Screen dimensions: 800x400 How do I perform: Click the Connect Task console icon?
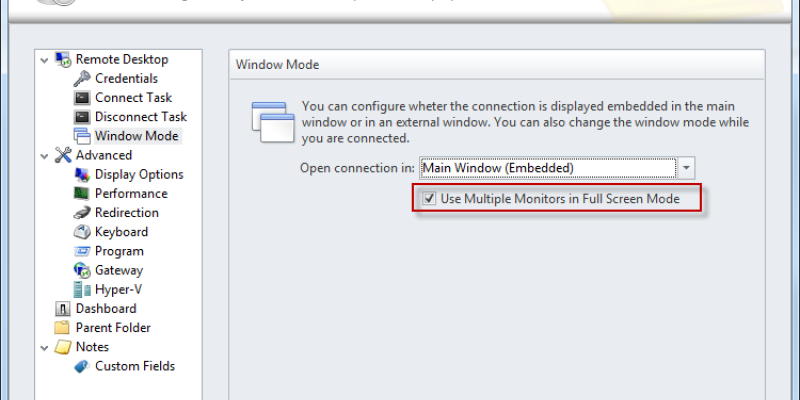point(82,98)
